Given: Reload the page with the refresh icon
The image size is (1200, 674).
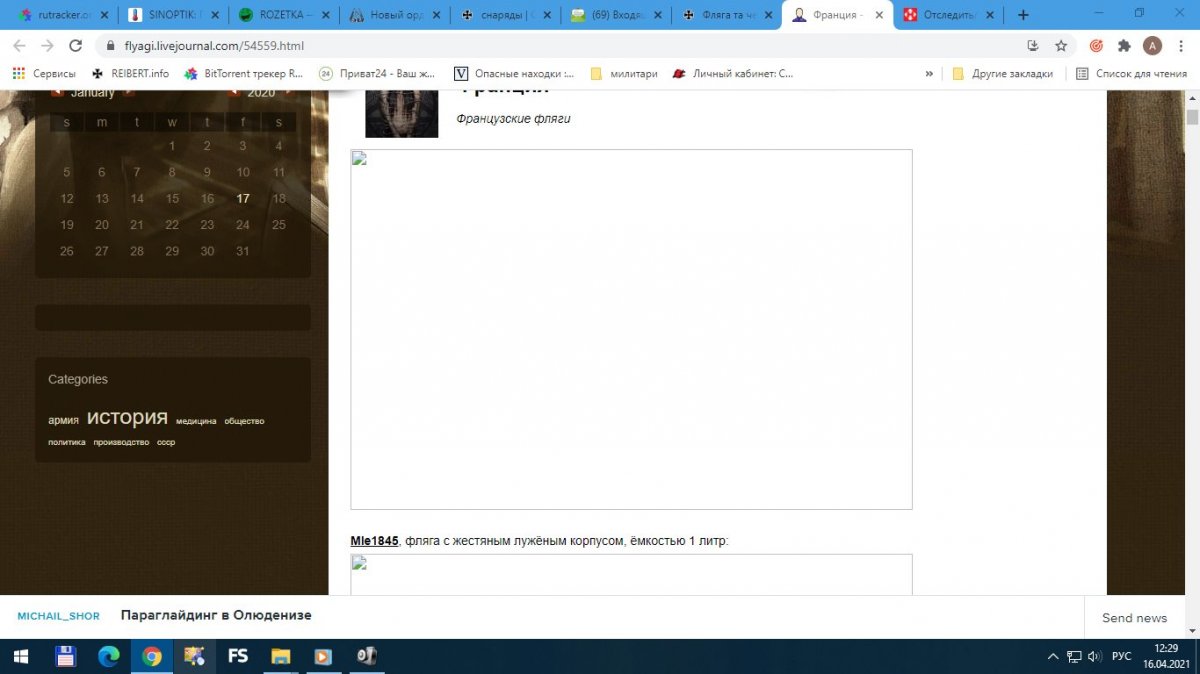Looking at the screenshot, I should 75,46.
